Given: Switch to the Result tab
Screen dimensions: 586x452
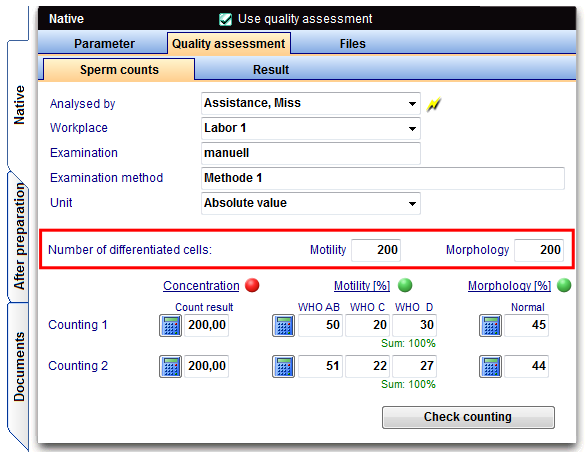Looking at the screenshot, I should tap(271, 70).
